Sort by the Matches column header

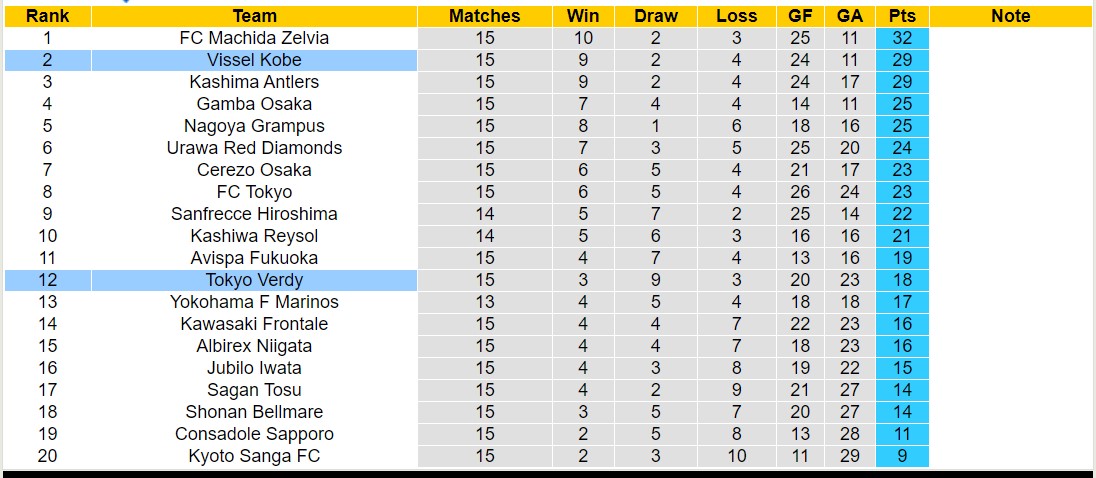[x=484, y=16]
